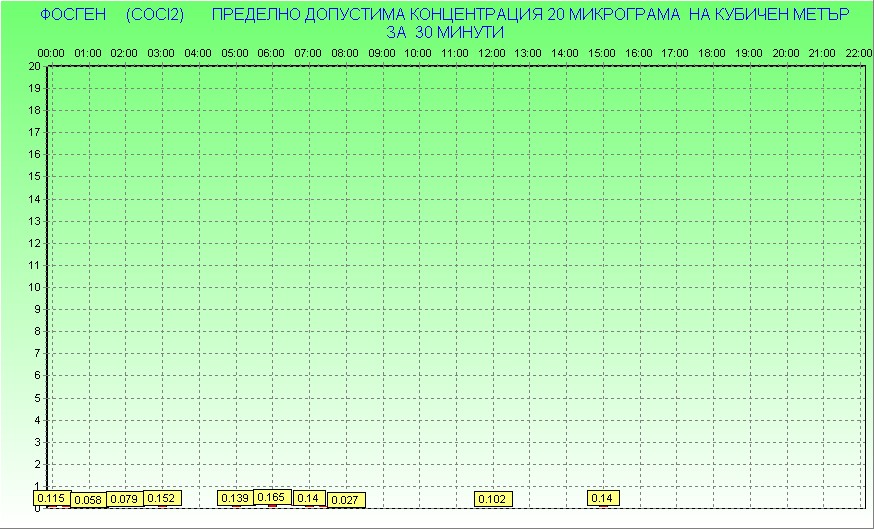Click the vertical axis value 2
Image resolution: width=874 pixels, height=529 pixels.
click(37, 464)
